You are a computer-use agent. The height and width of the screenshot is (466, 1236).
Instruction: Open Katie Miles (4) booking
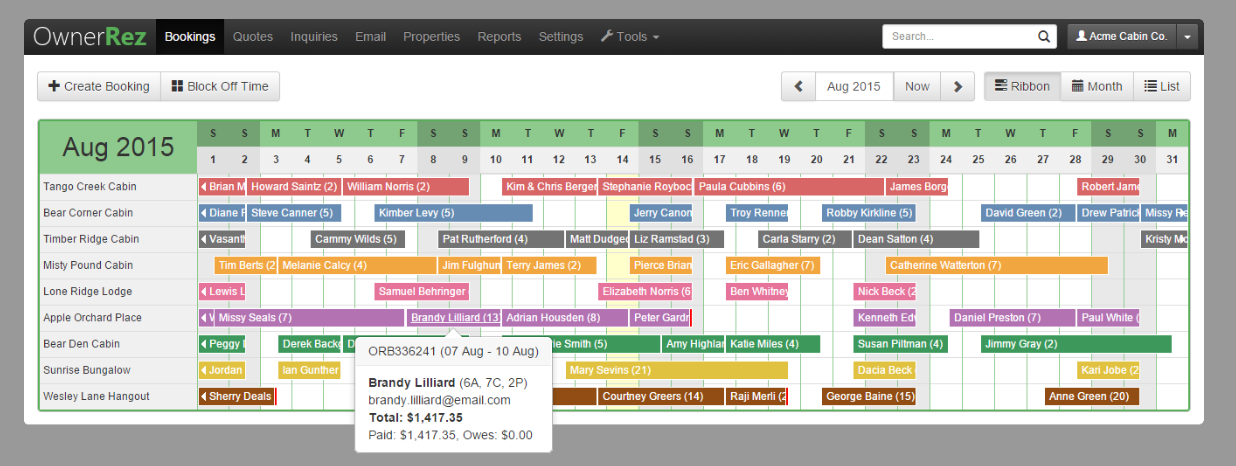(x=773, y=344)
